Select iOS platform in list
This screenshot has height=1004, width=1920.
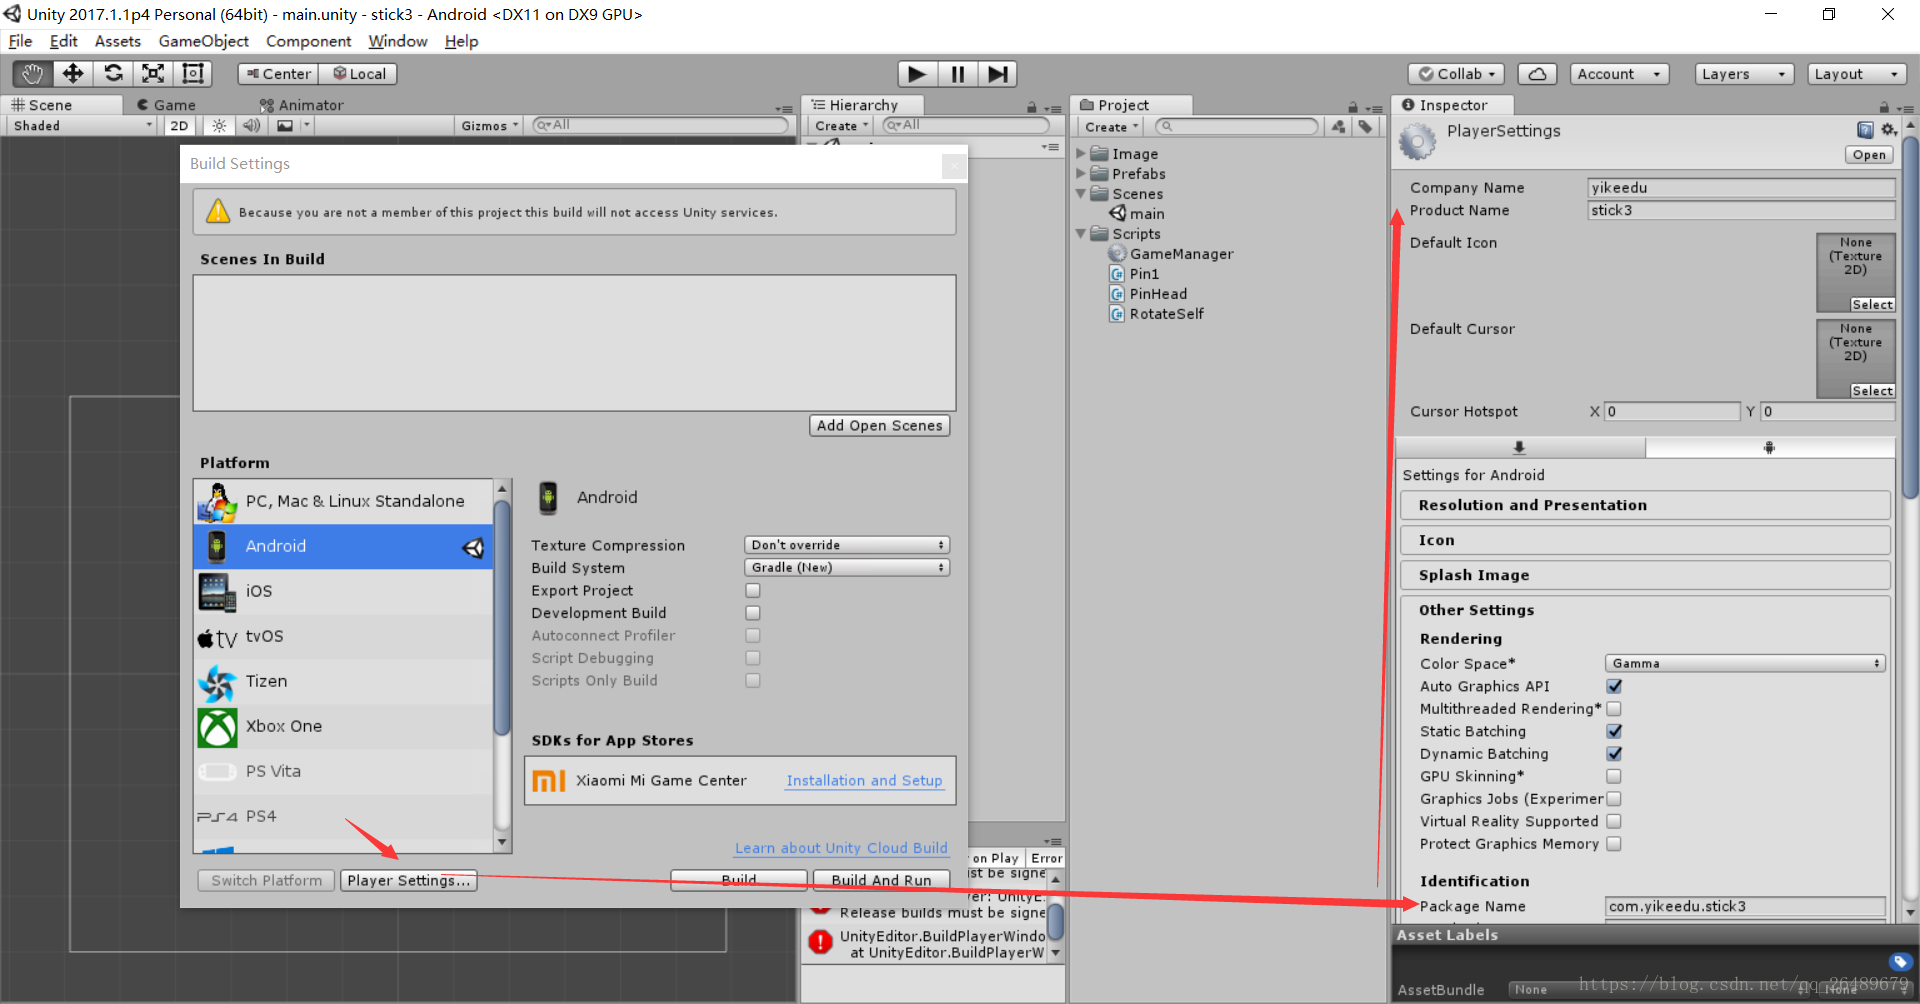click(343, 591)
